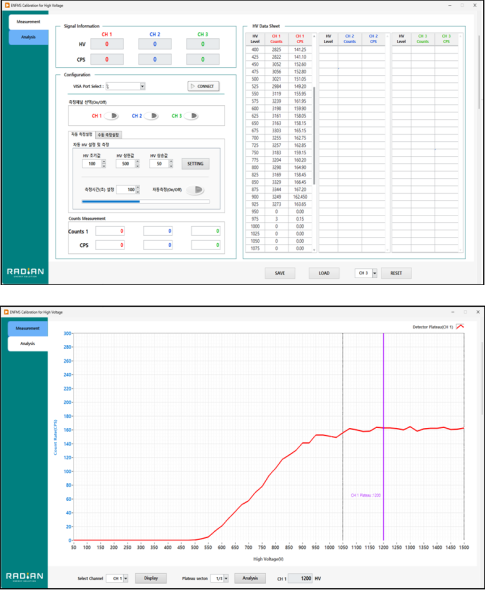Viewport: 485px width, 590px height.
Task: Click the Display button
Action: pyautogui.click(x=151, y=578)
